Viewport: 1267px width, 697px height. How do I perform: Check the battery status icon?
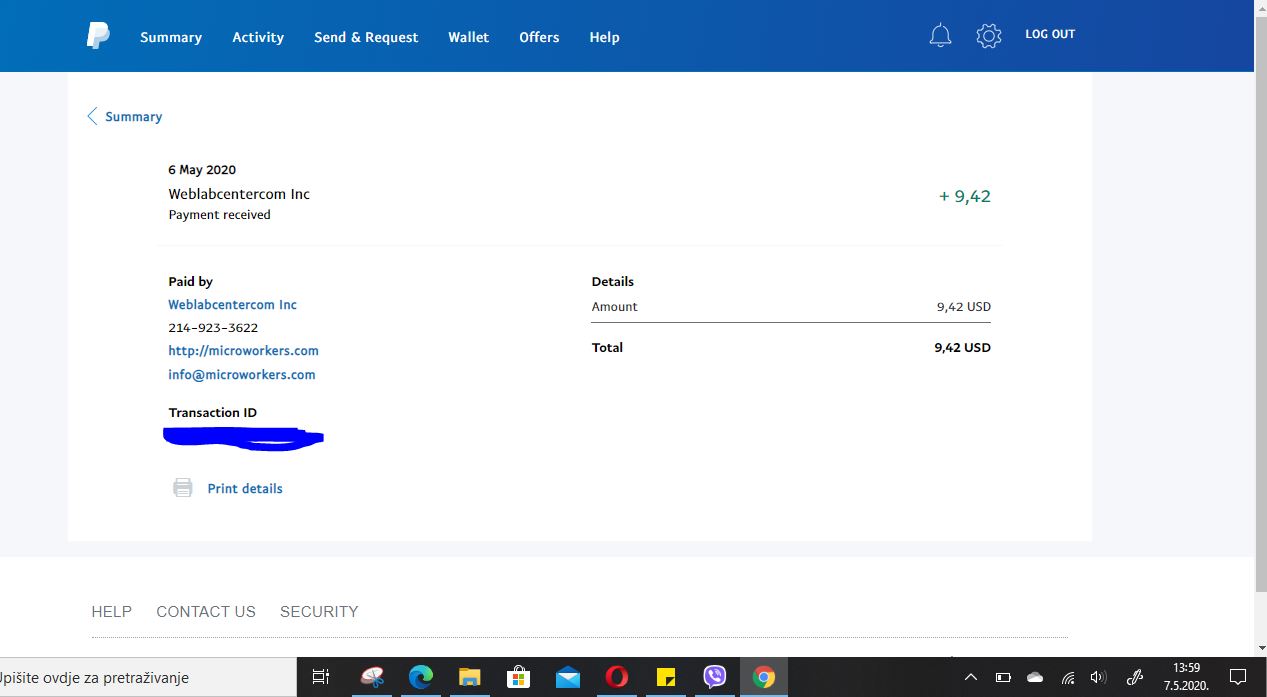[x=1003, y=677]
